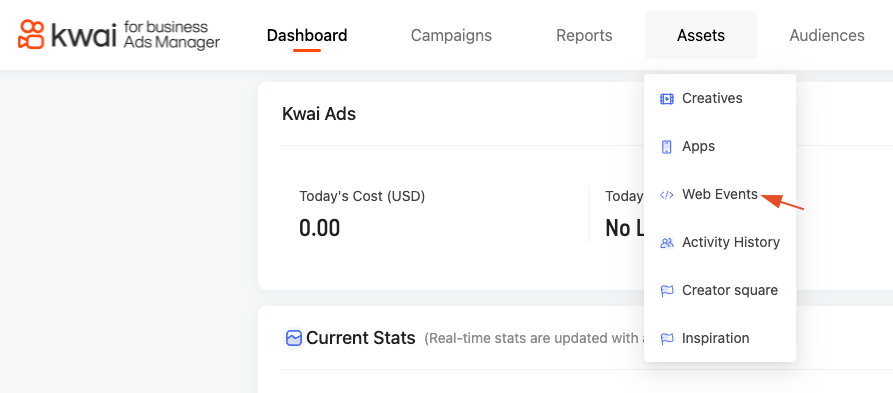Click the orange Kwai camera logo icon
The height and width of the screenshot is (393, 893).
click(31, 34)
